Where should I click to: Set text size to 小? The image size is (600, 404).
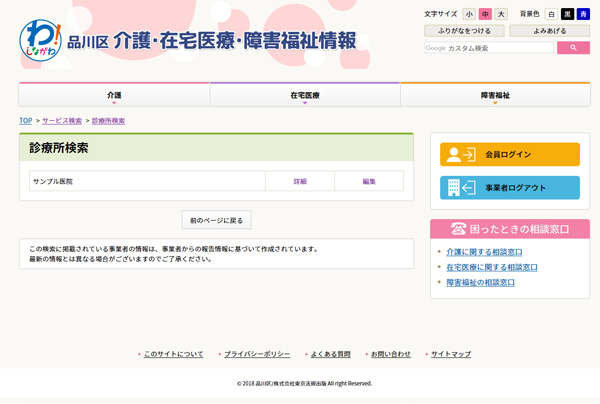click(x=469, y=14)
